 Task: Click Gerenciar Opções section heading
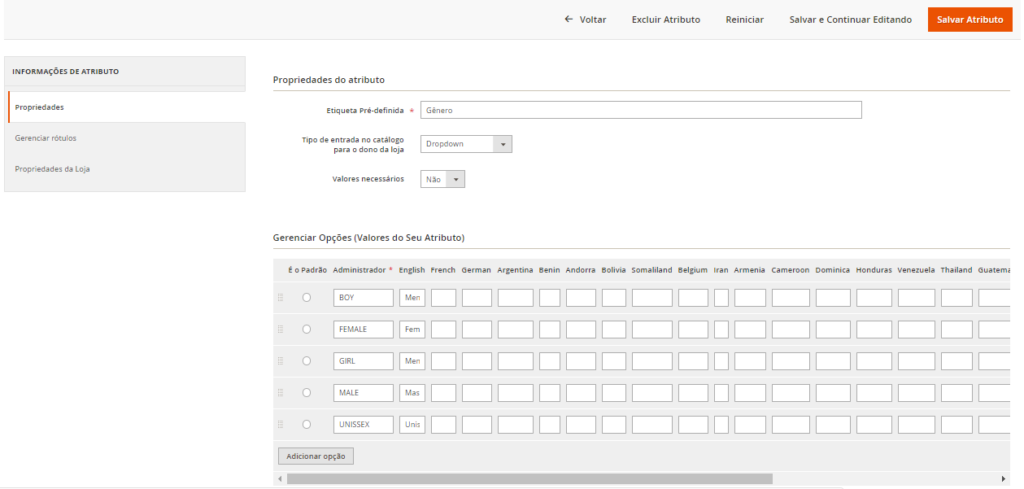(368, 238)
